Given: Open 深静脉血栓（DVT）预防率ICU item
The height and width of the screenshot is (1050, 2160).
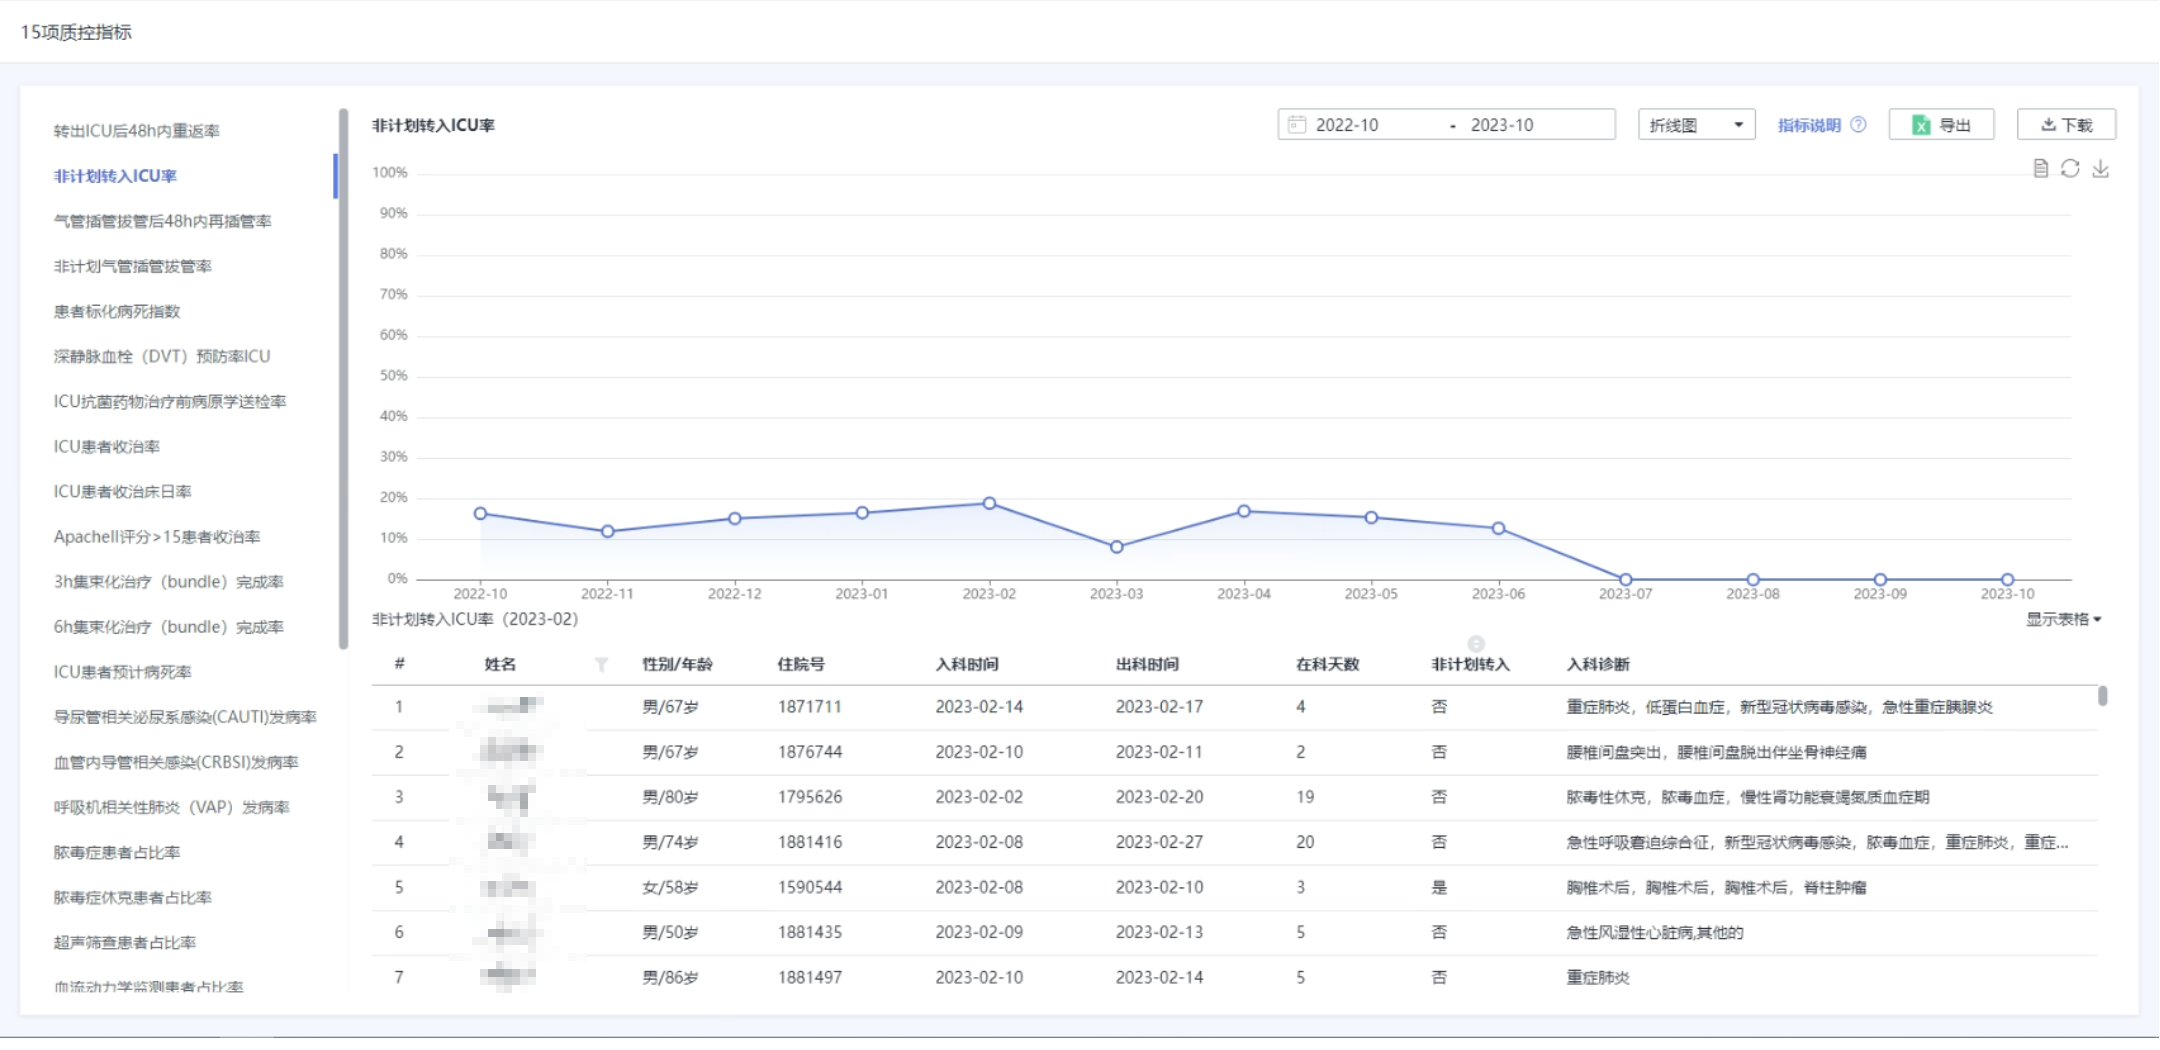Looking at the screenshot, I should 162,356.
